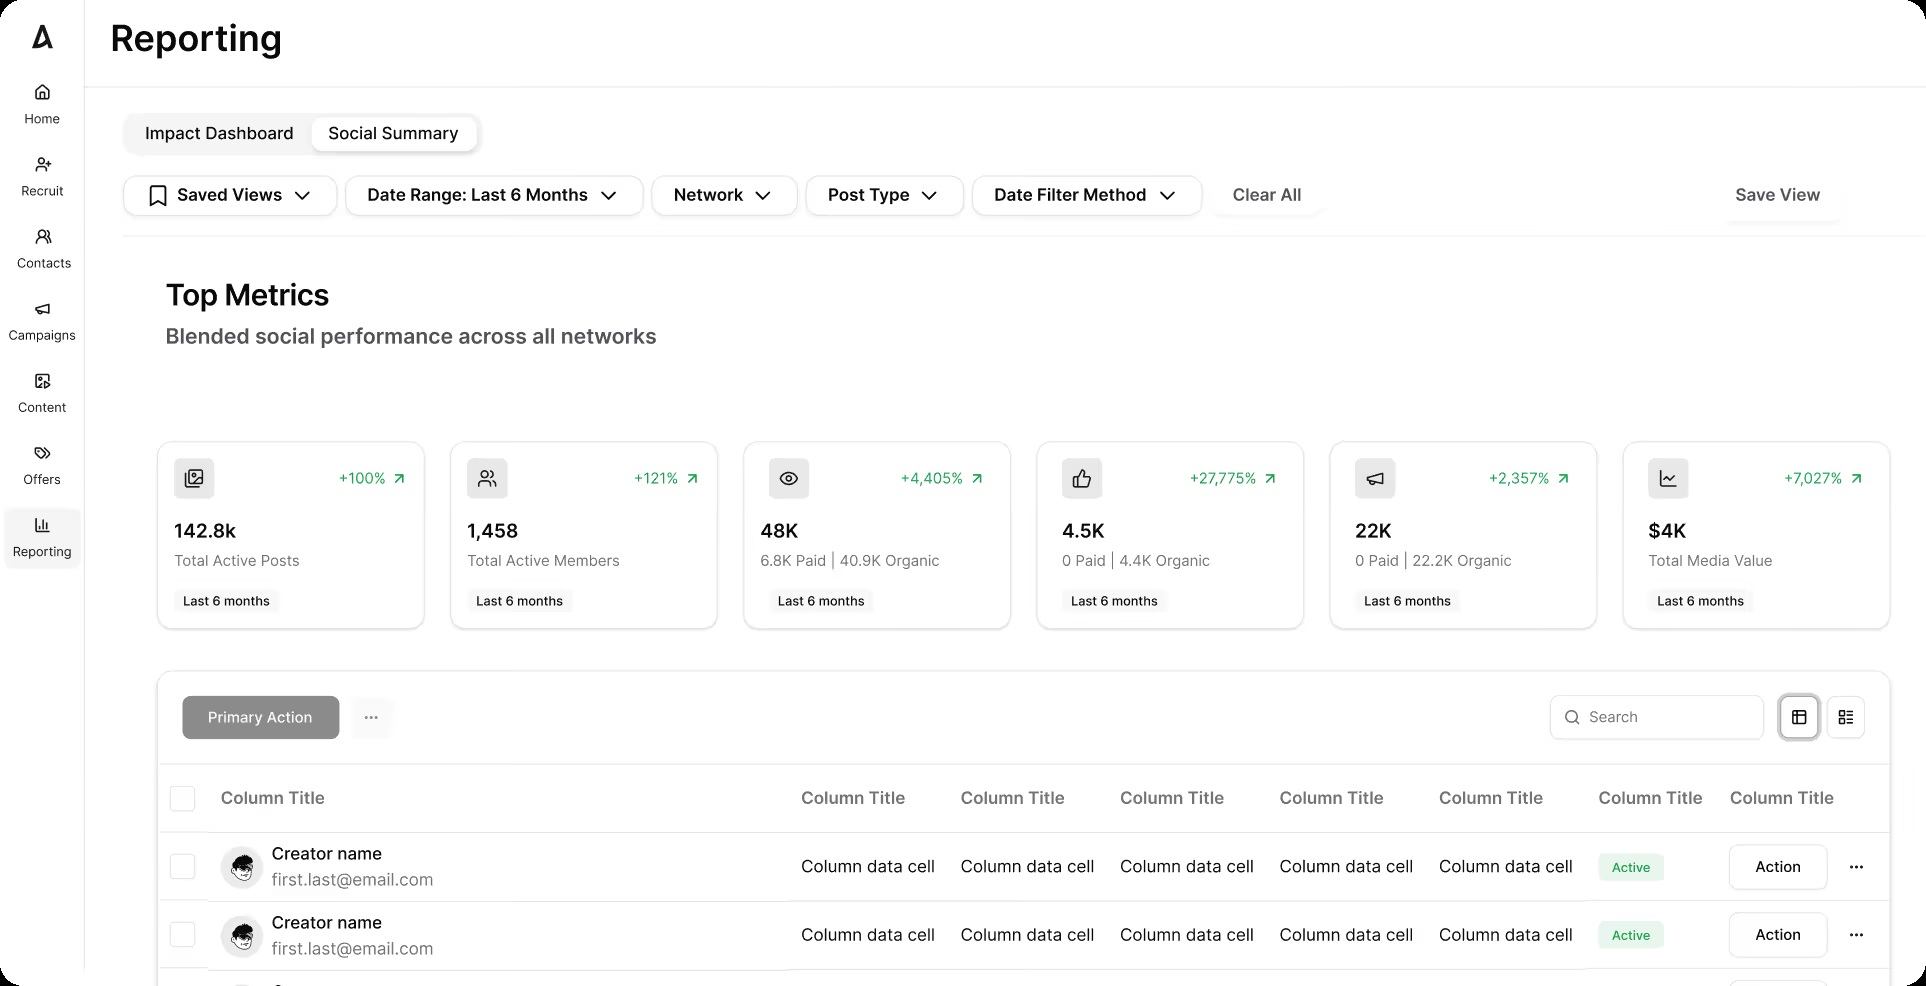This screenshot has height=986, width=1926.
Task: Open row options for the second creator row
Action: pyautogui.click(x=1856, y=935)
